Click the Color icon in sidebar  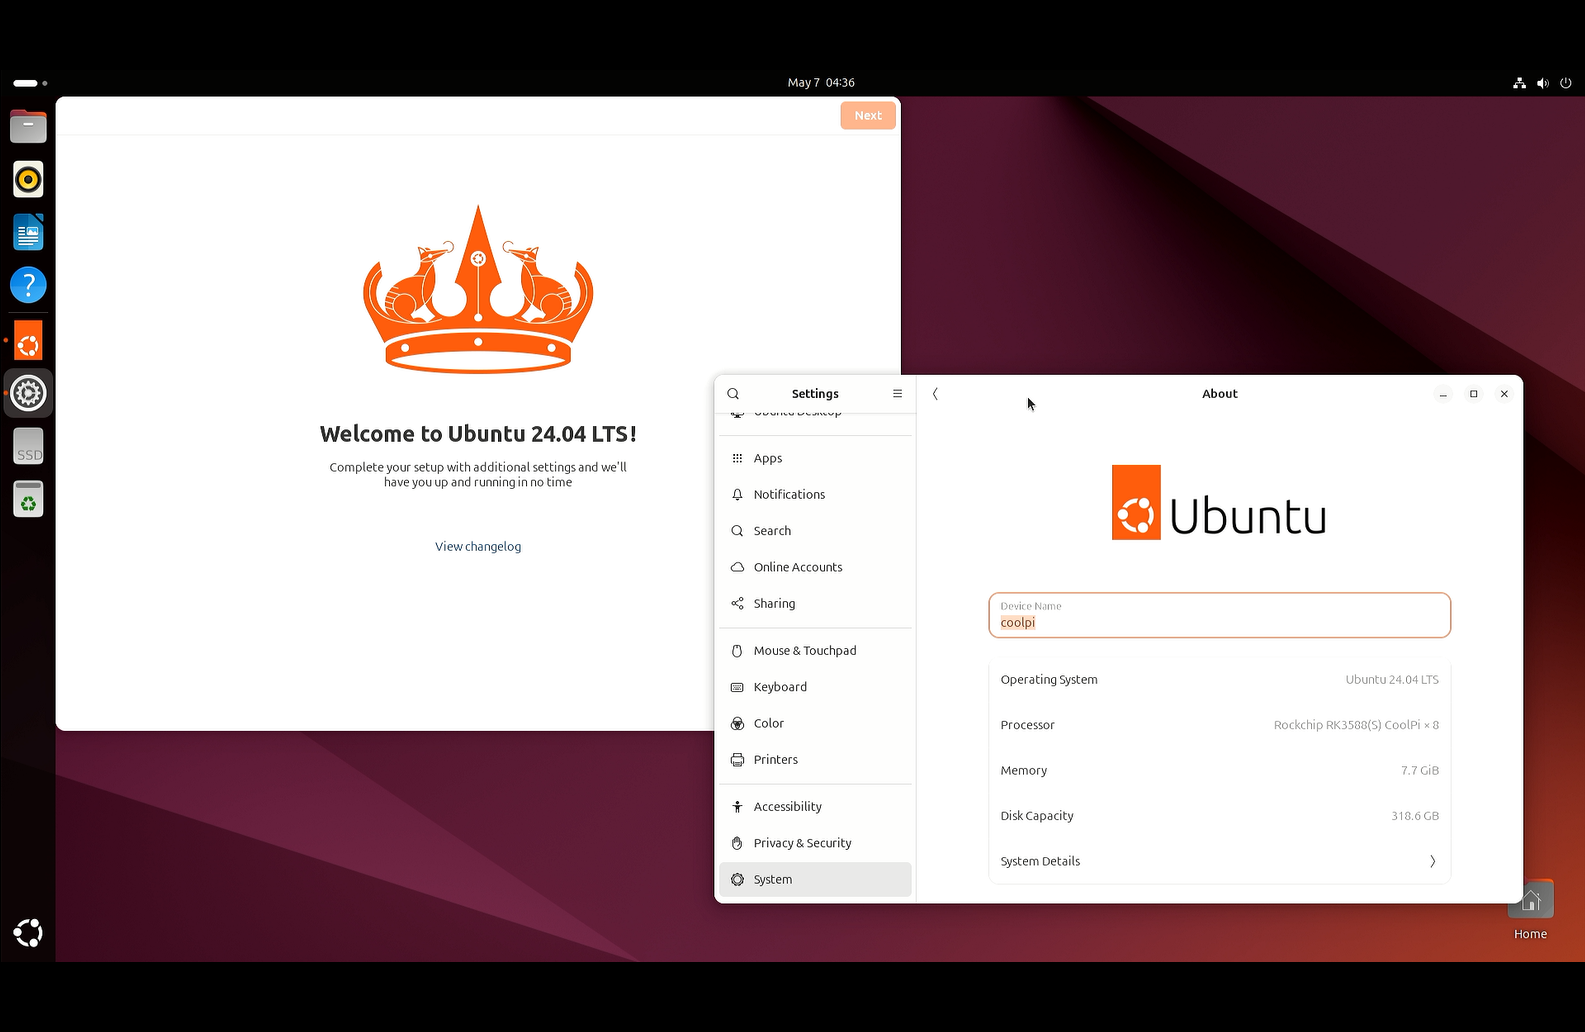(737, 724)
